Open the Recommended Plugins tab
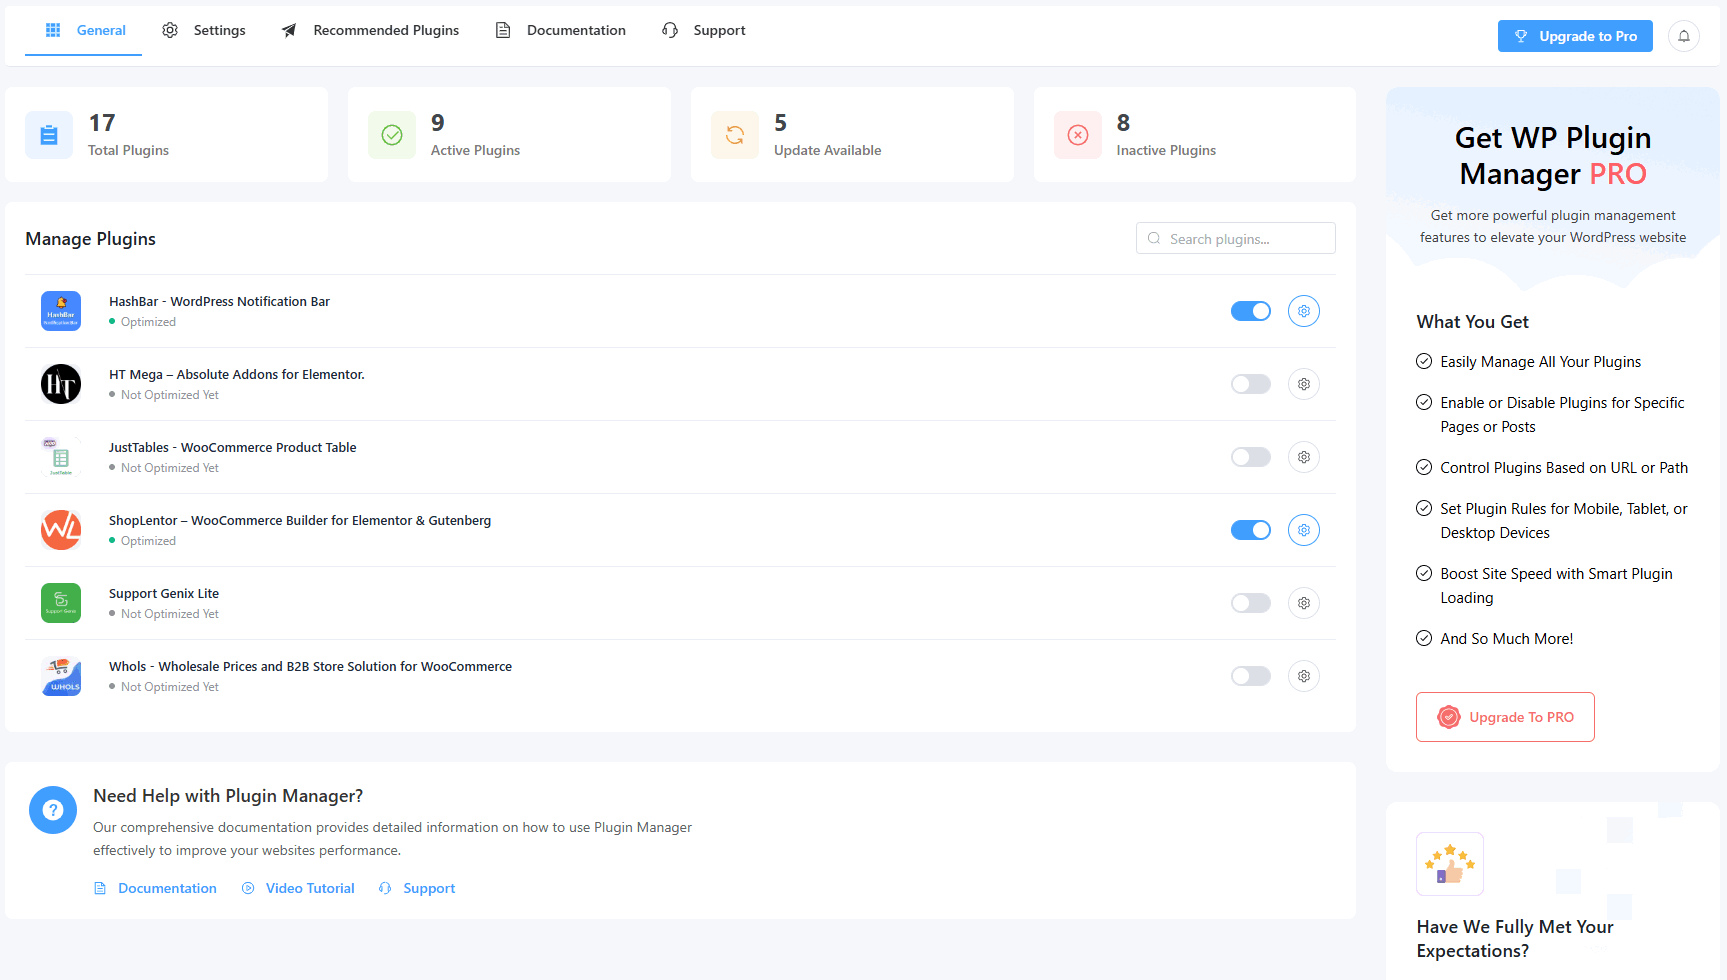Image resolution: width=1727 pixels, height=980 pixels. [x=370, y=30]
